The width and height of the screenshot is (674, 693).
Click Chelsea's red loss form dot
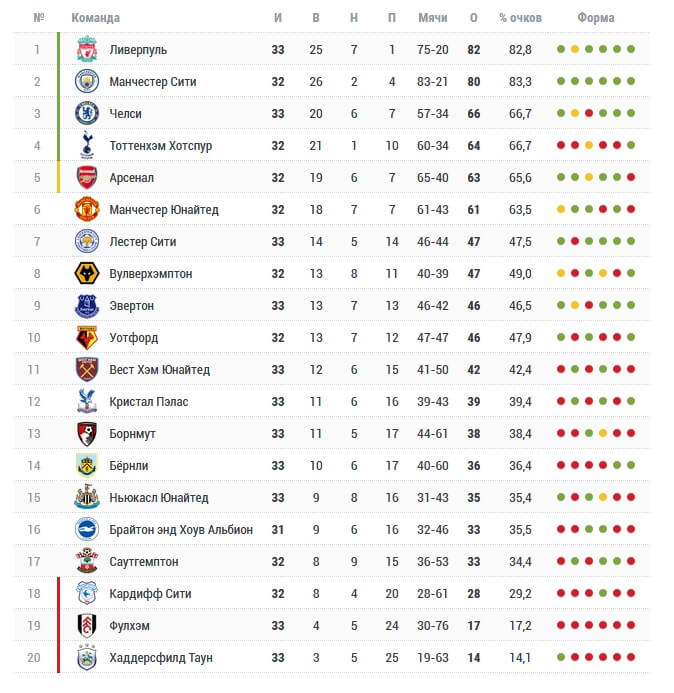point(589,113)
